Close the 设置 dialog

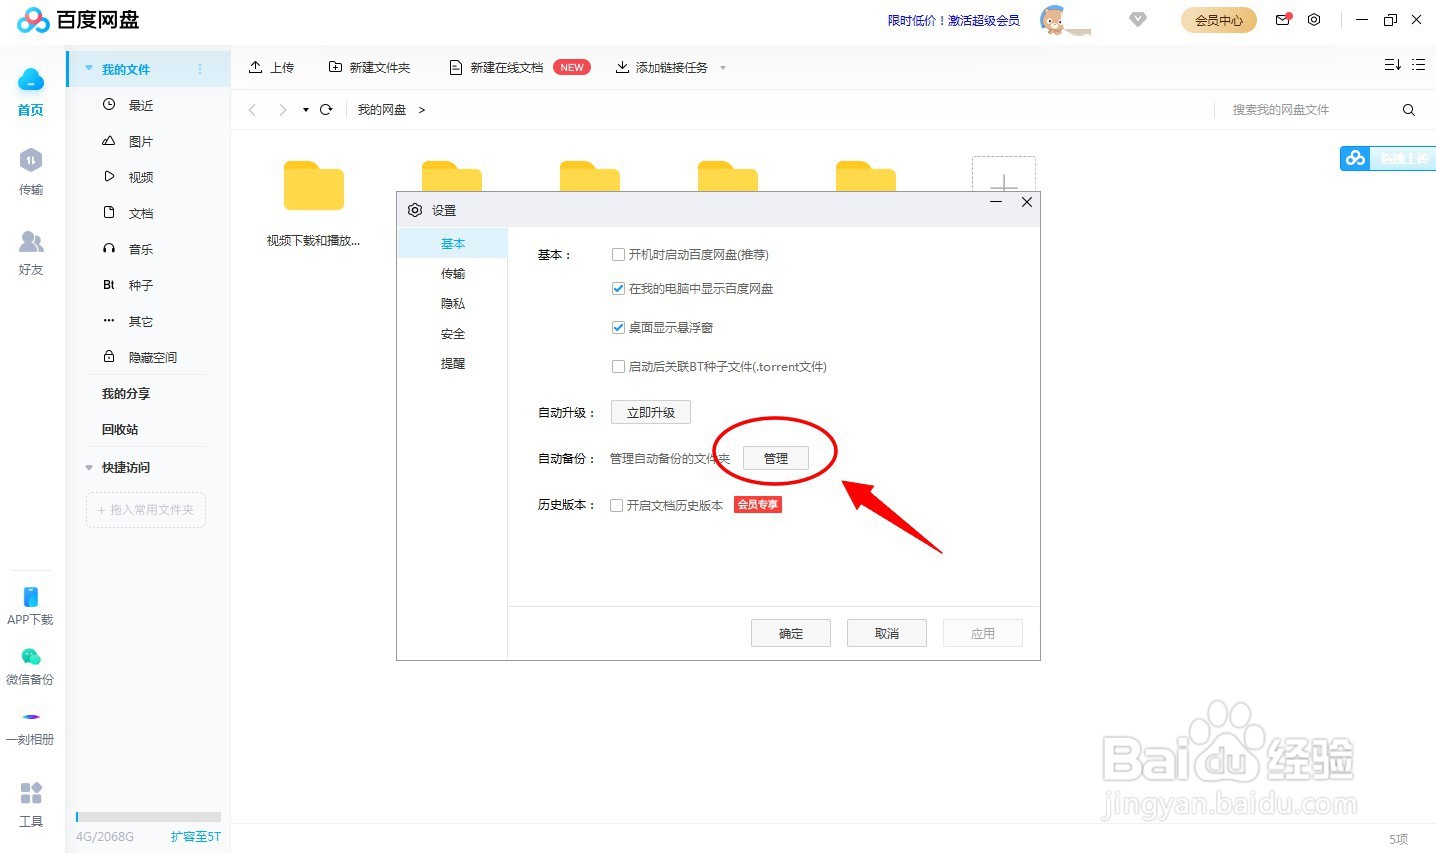click(x=1026, y=202)
